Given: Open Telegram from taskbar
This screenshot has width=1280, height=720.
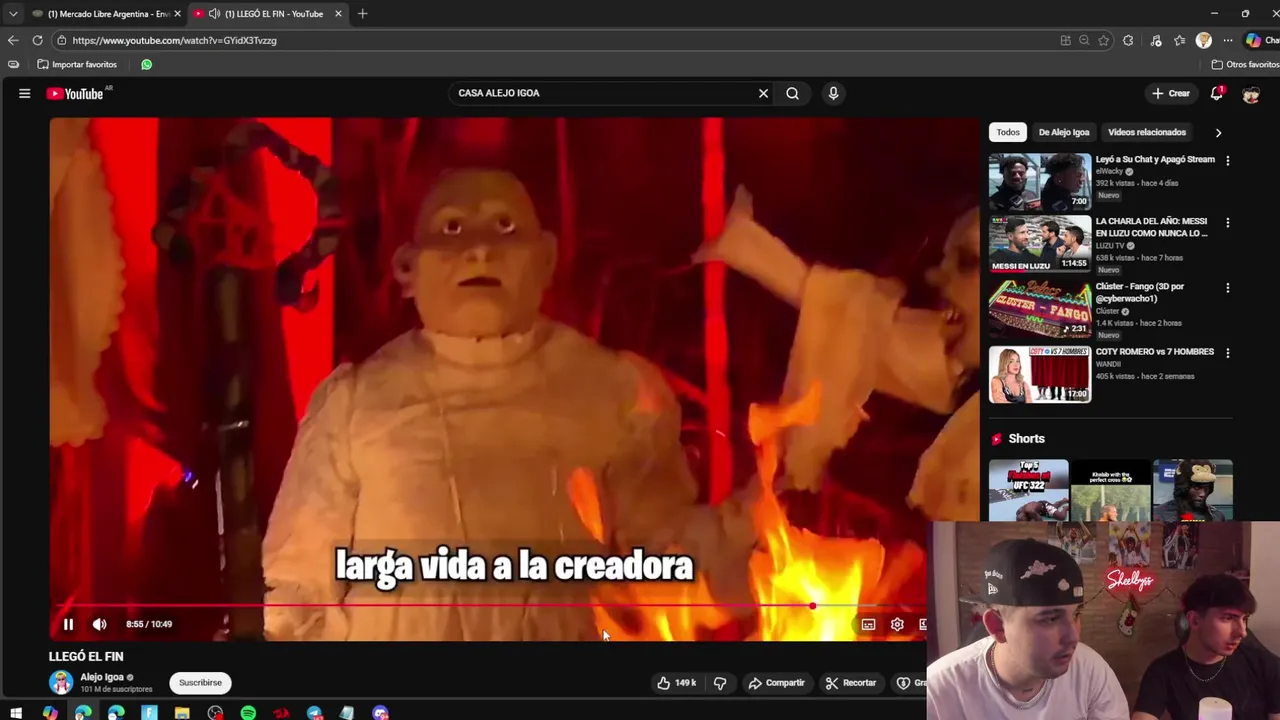Looking at the screenshot, I should (314, 713).
